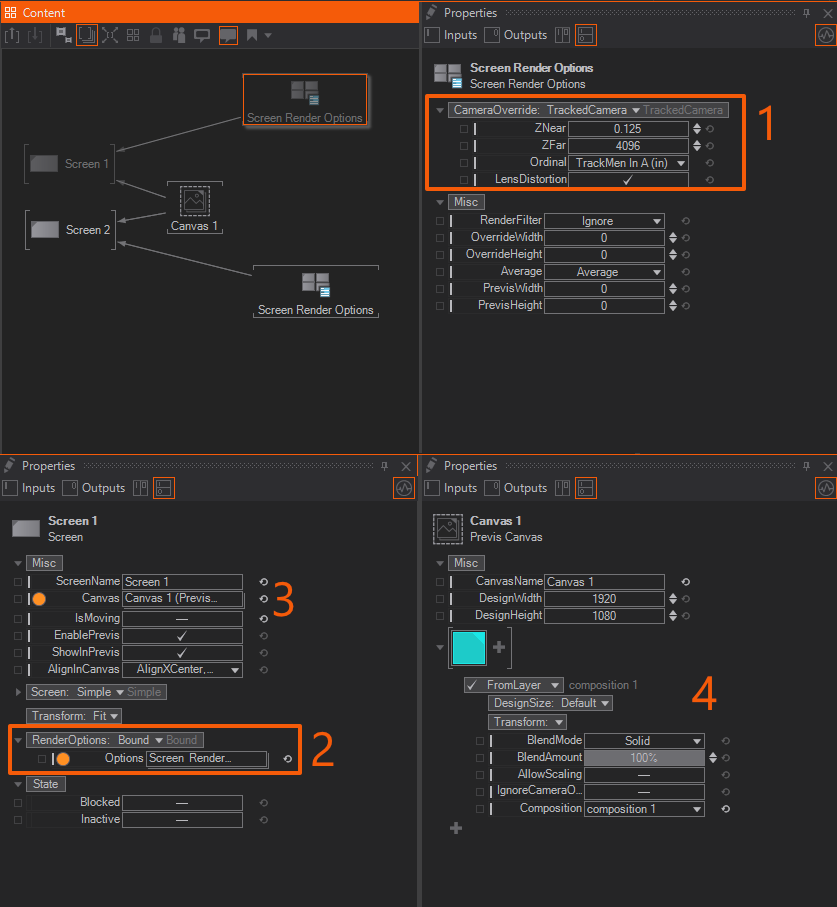Open the Ordinal TrackMen In A dropdown
This screenshot has height=907, width=837.
[x=629, y=163]
